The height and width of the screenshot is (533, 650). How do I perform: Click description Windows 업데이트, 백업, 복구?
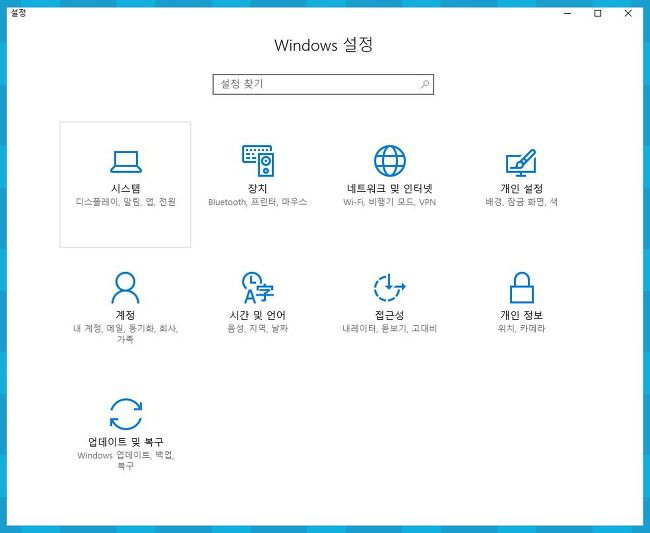[x=126, y=460]
